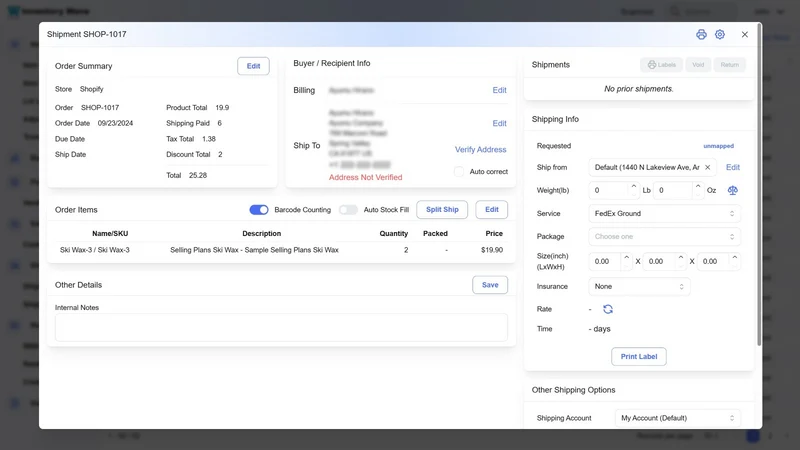
Task: Click the Labels button in Shipments
Action: (661, 65)
